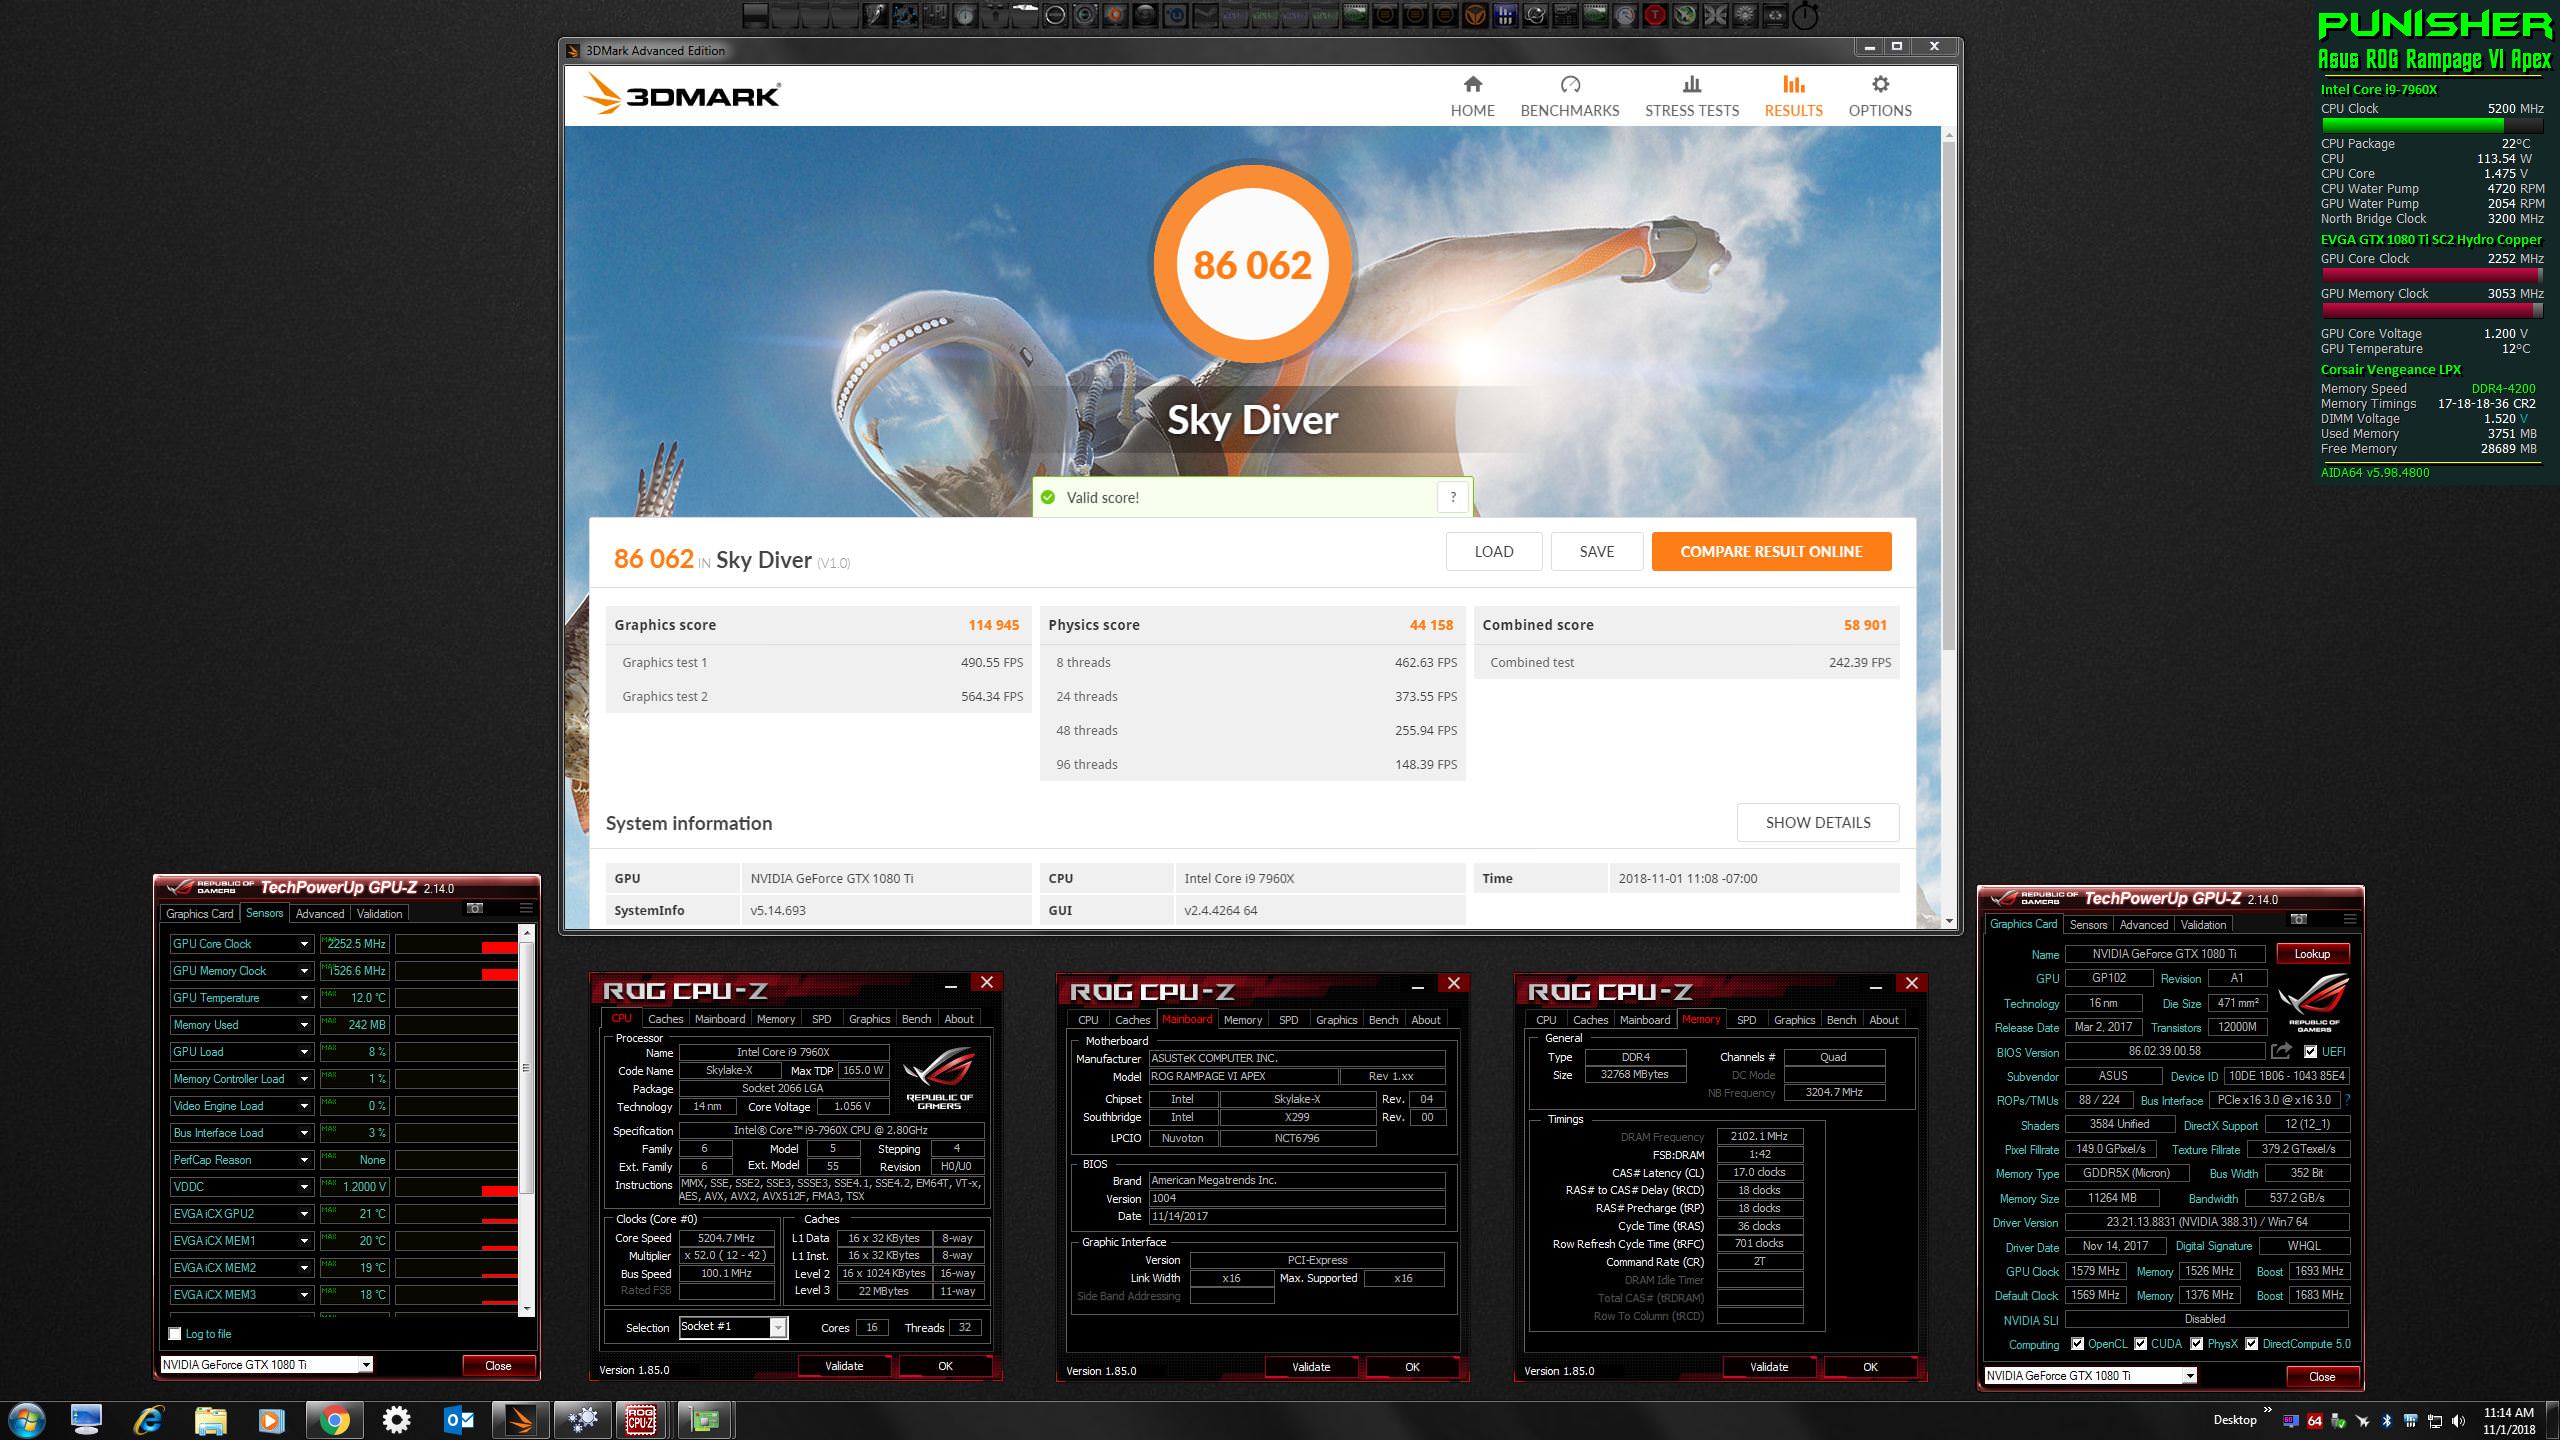Click the stopwatch icon in top dock

tap(1805, 15)
